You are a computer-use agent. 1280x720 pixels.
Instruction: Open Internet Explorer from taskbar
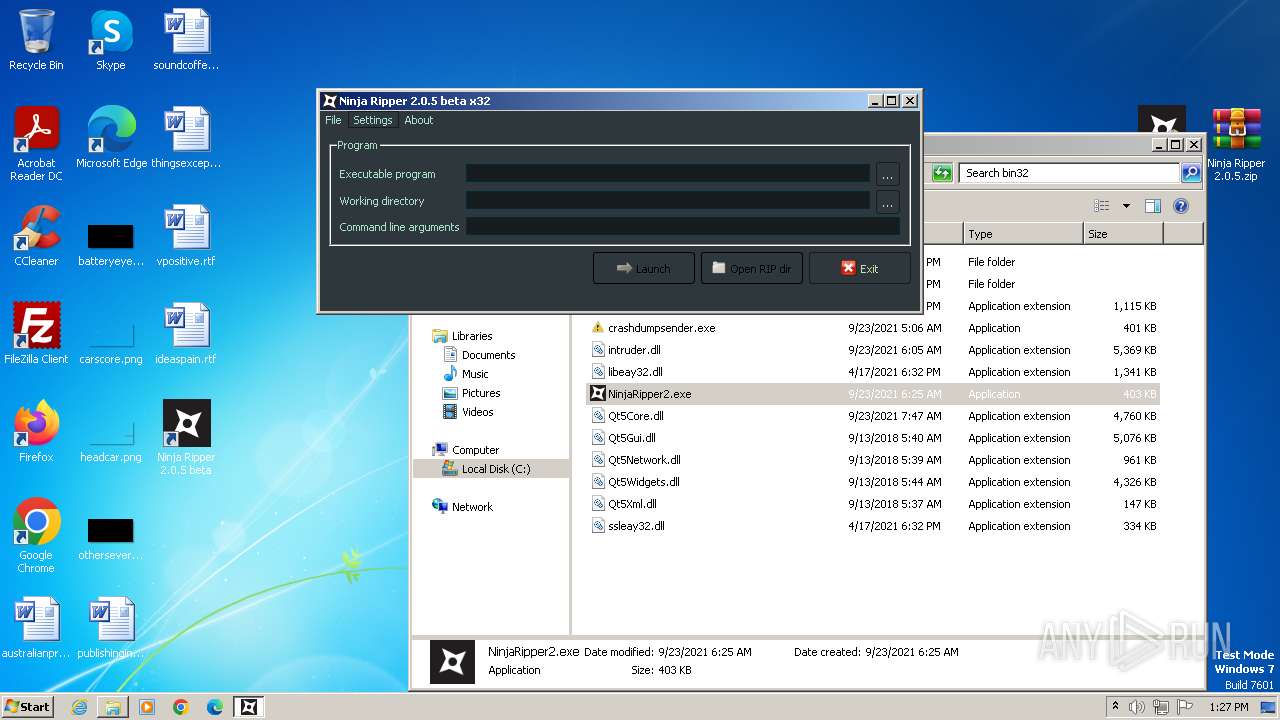click(x=79, y=707)
